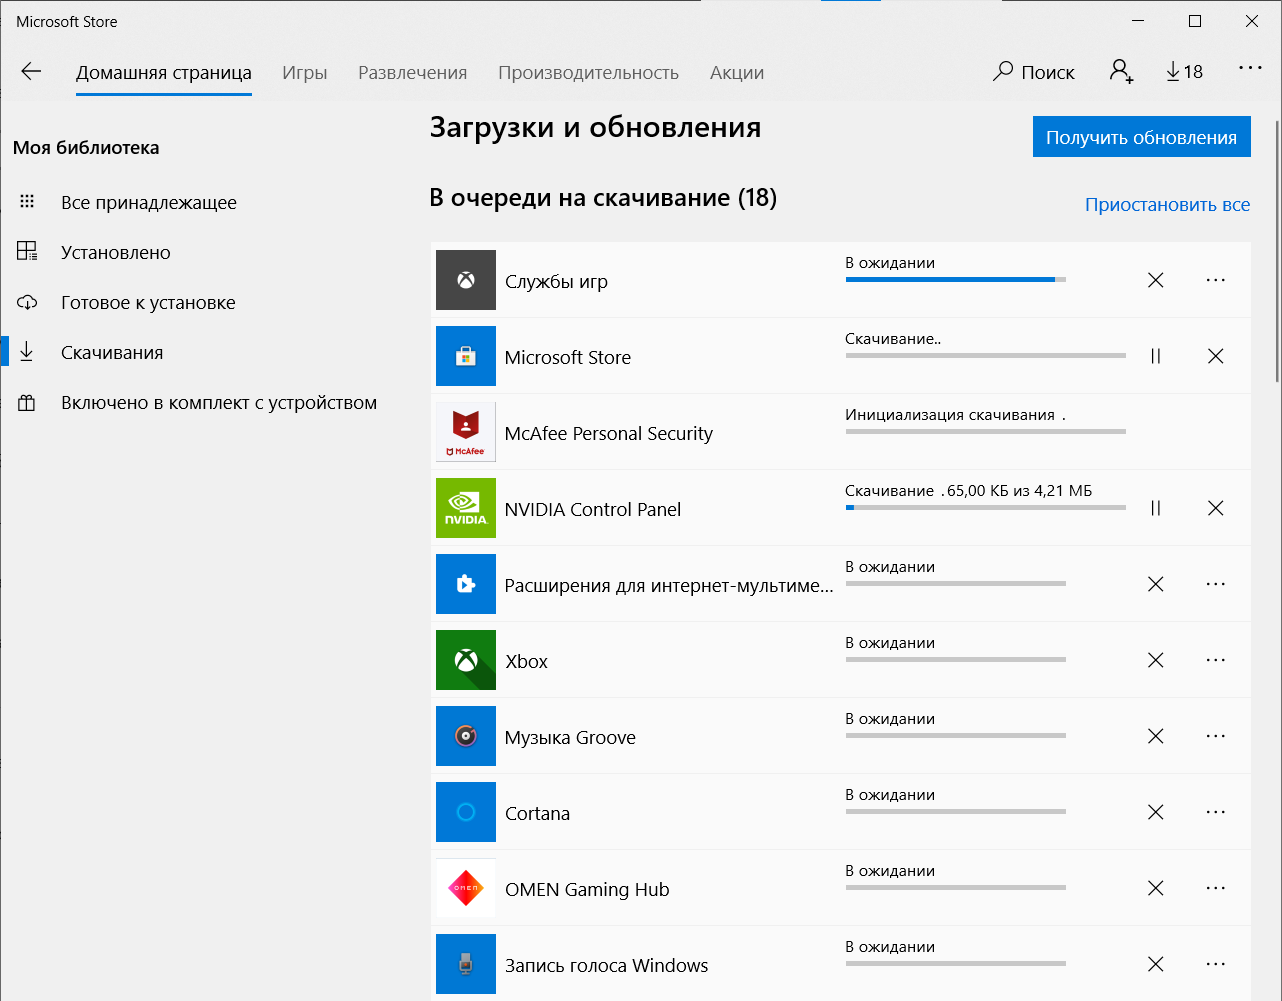Click the Получить обновления button
1282x1001 pixels.
(1141, 137)
